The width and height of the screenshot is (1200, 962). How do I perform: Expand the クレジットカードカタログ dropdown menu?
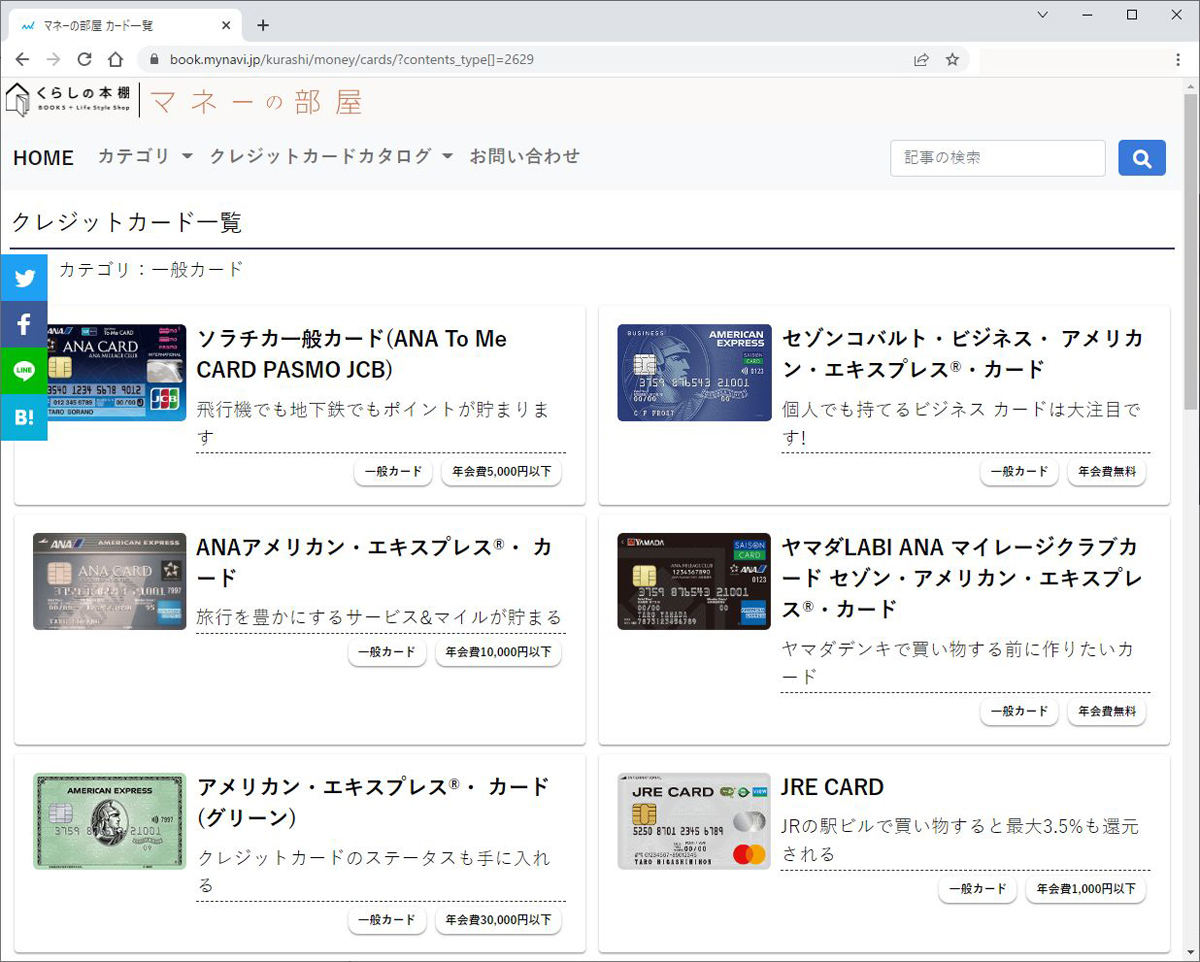331,156
